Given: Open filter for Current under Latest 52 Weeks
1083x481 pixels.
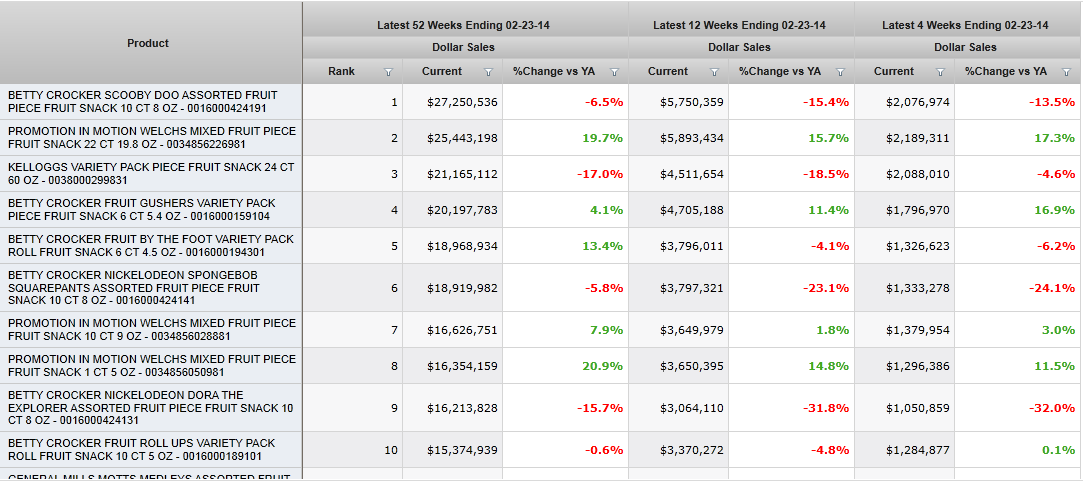Looking at the screenshot, I should (x=488, y=72).
